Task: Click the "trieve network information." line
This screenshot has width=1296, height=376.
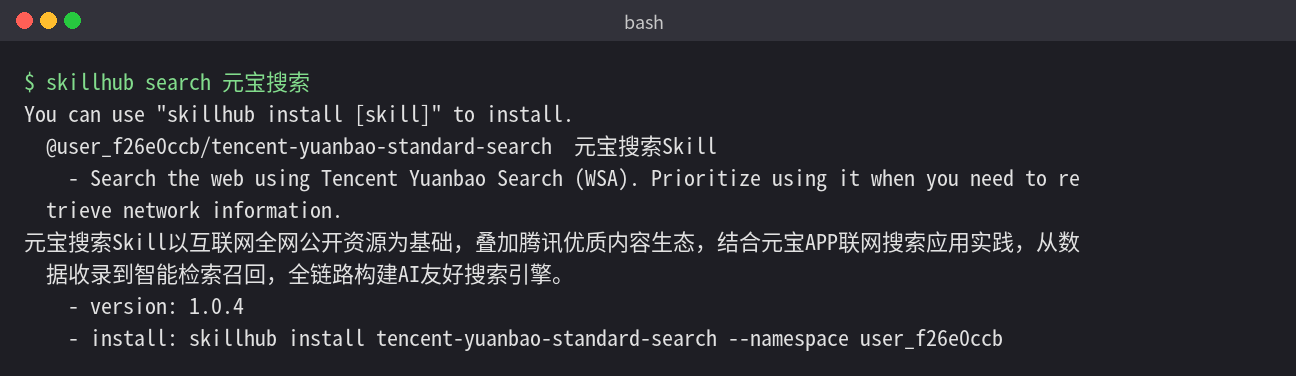Action: point(194,211)
